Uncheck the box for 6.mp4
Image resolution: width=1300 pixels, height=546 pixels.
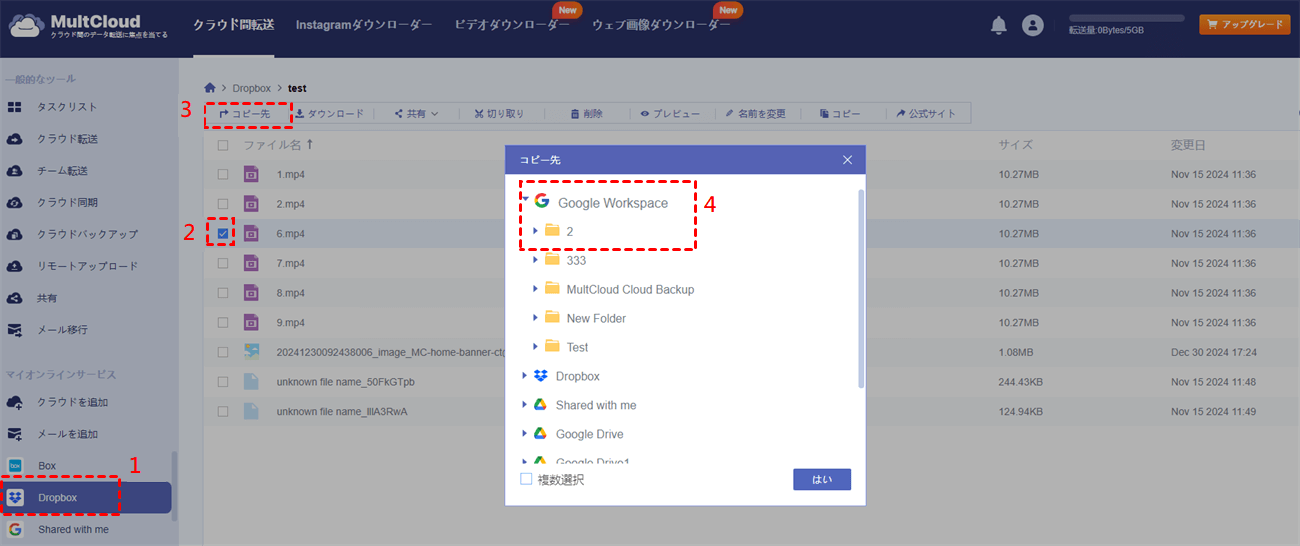point(223,233)
